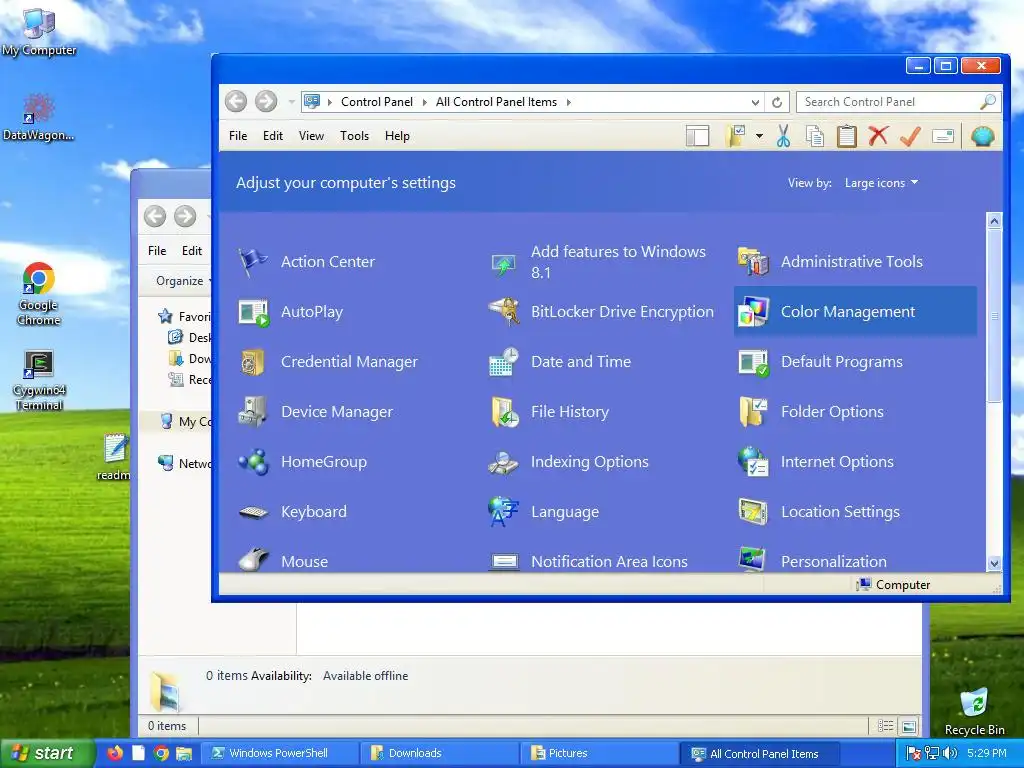Toggle the preview pane layout icon

pyautogui.click(x=697, y=136)
